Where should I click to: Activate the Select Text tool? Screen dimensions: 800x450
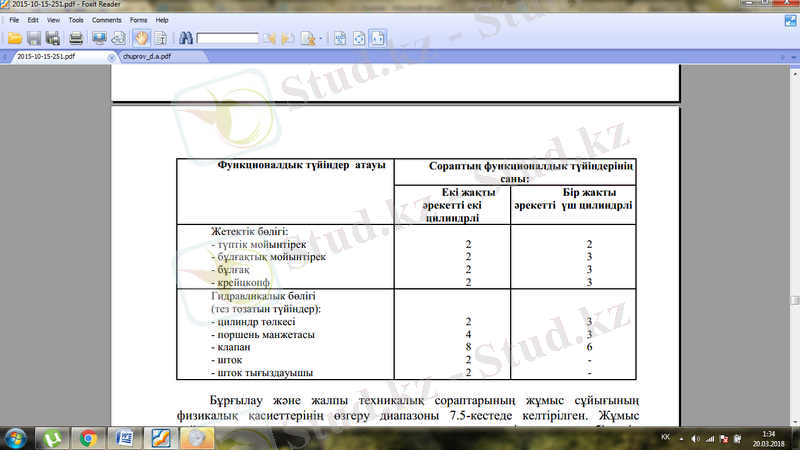click(160, 39)
